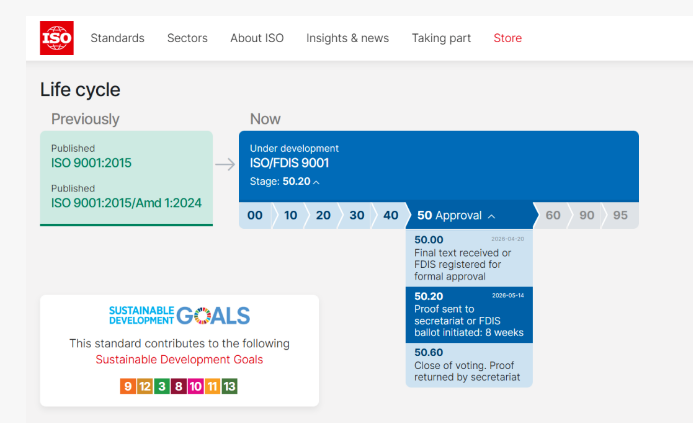Viewport: 693px width, 423px height.
Task: Select SDG goal 8 icon
Action: pyautogui.click(x=179, y=386)
